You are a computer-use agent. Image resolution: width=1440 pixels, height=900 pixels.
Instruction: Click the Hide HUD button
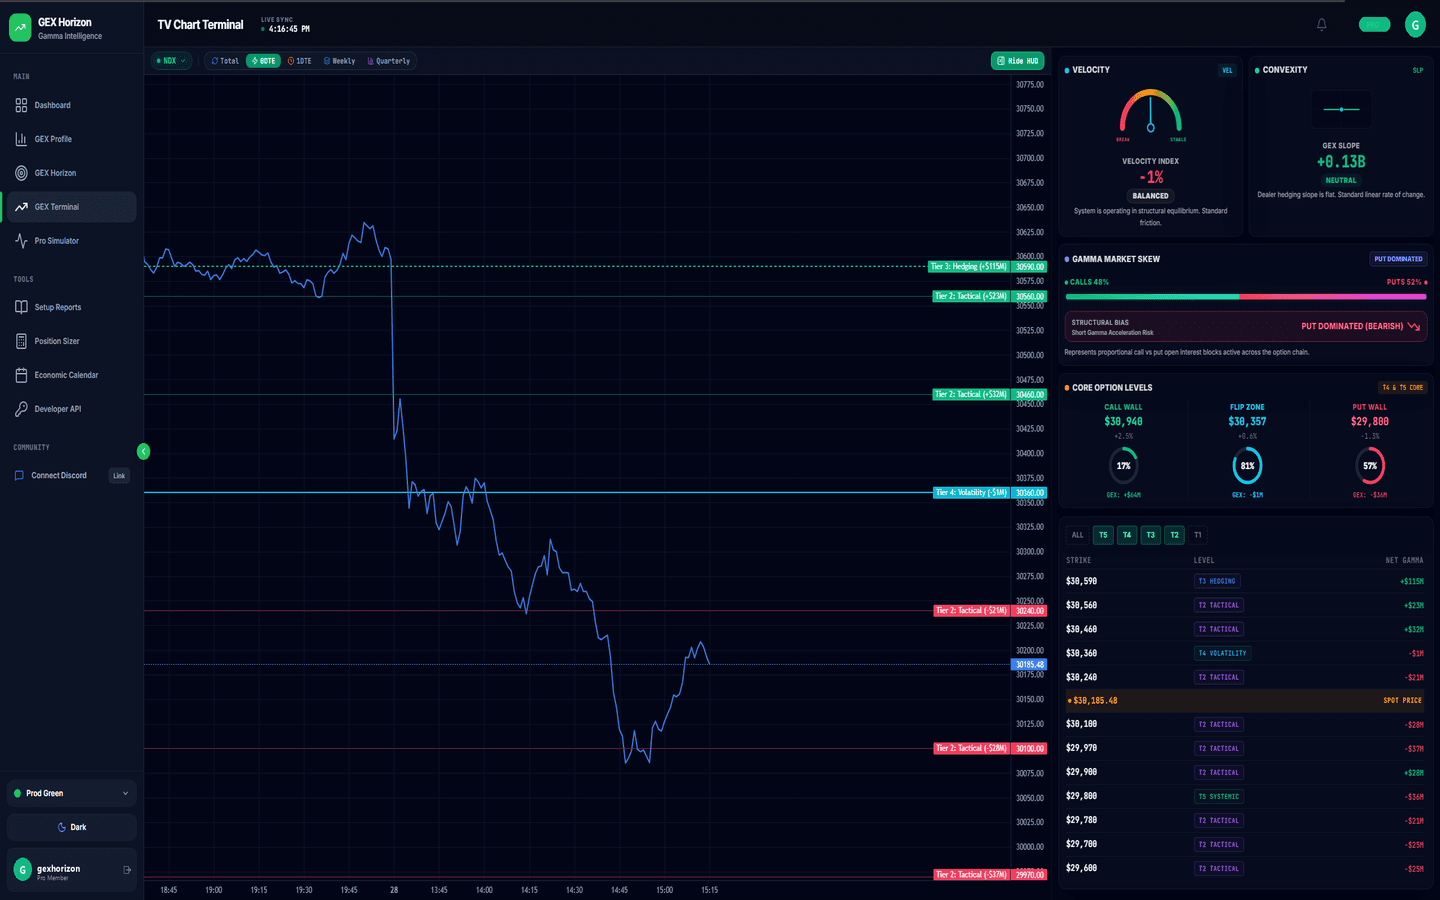1018,61
